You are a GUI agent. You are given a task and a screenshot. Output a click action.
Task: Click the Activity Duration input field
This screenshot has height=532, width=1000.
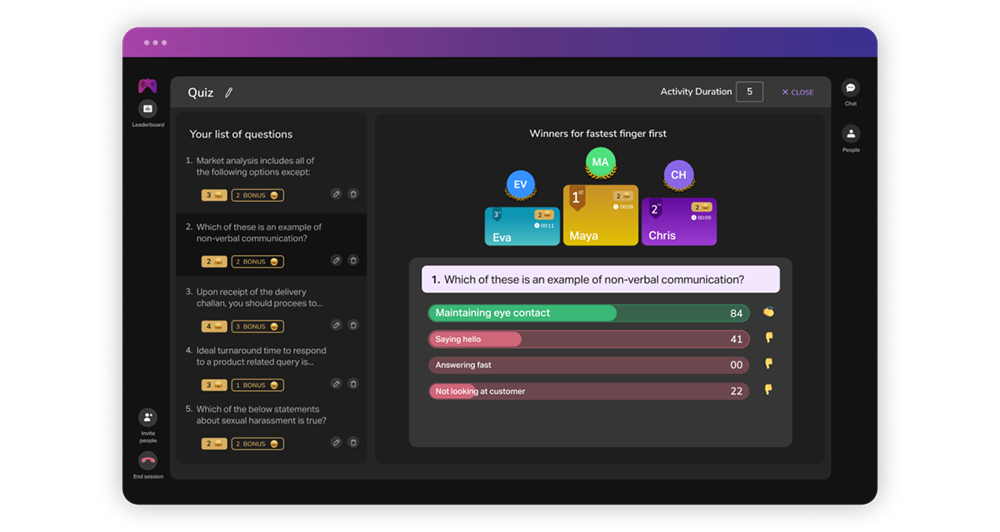point(749,92)
